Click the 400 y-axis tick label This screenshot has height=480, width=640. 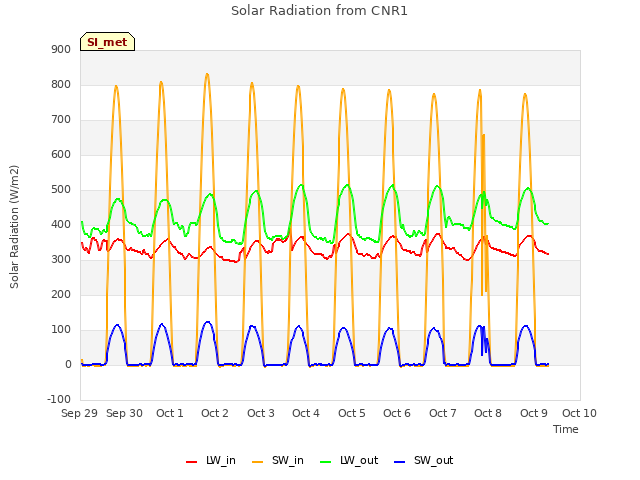click(x=61, y=224)
